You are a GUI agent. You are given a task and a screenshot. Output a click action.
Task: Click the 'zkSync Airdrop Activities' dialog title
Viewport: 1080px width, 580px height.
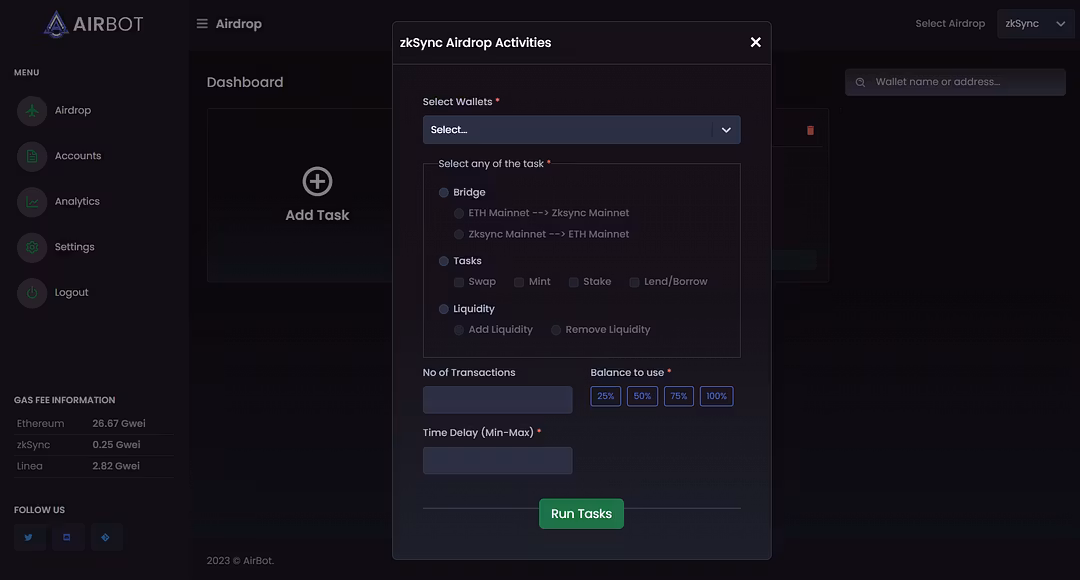[475, 43]
